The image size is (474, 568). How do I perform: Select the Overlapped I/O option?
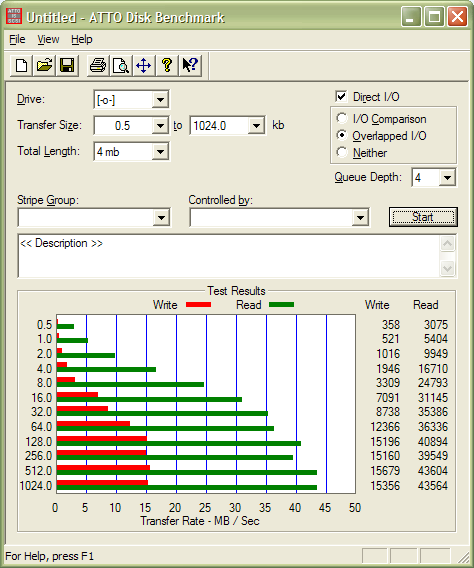point(341,135)
